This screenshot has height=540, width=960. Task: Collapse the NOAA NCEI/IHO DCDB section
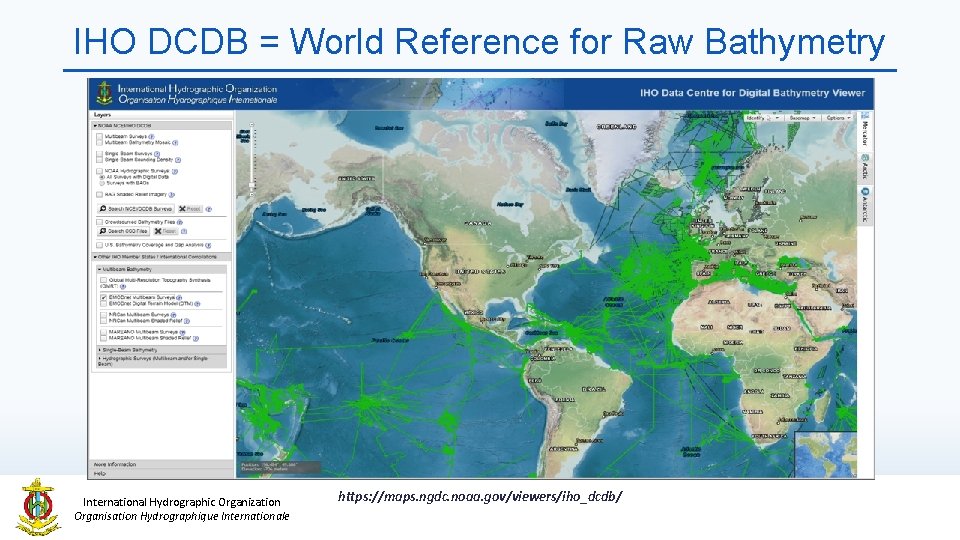162,126
